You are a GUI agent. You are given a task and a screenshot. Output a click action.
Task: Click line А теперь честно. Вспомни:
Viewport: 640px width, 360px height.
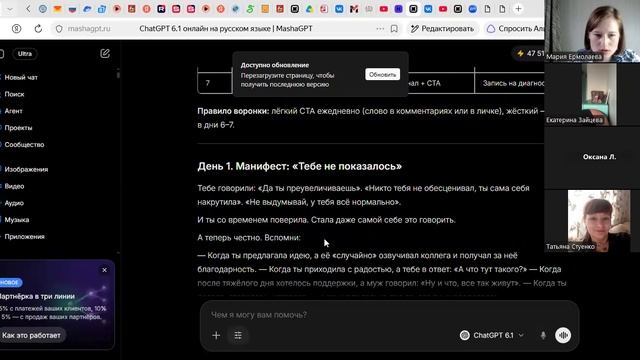click(249, 238)
